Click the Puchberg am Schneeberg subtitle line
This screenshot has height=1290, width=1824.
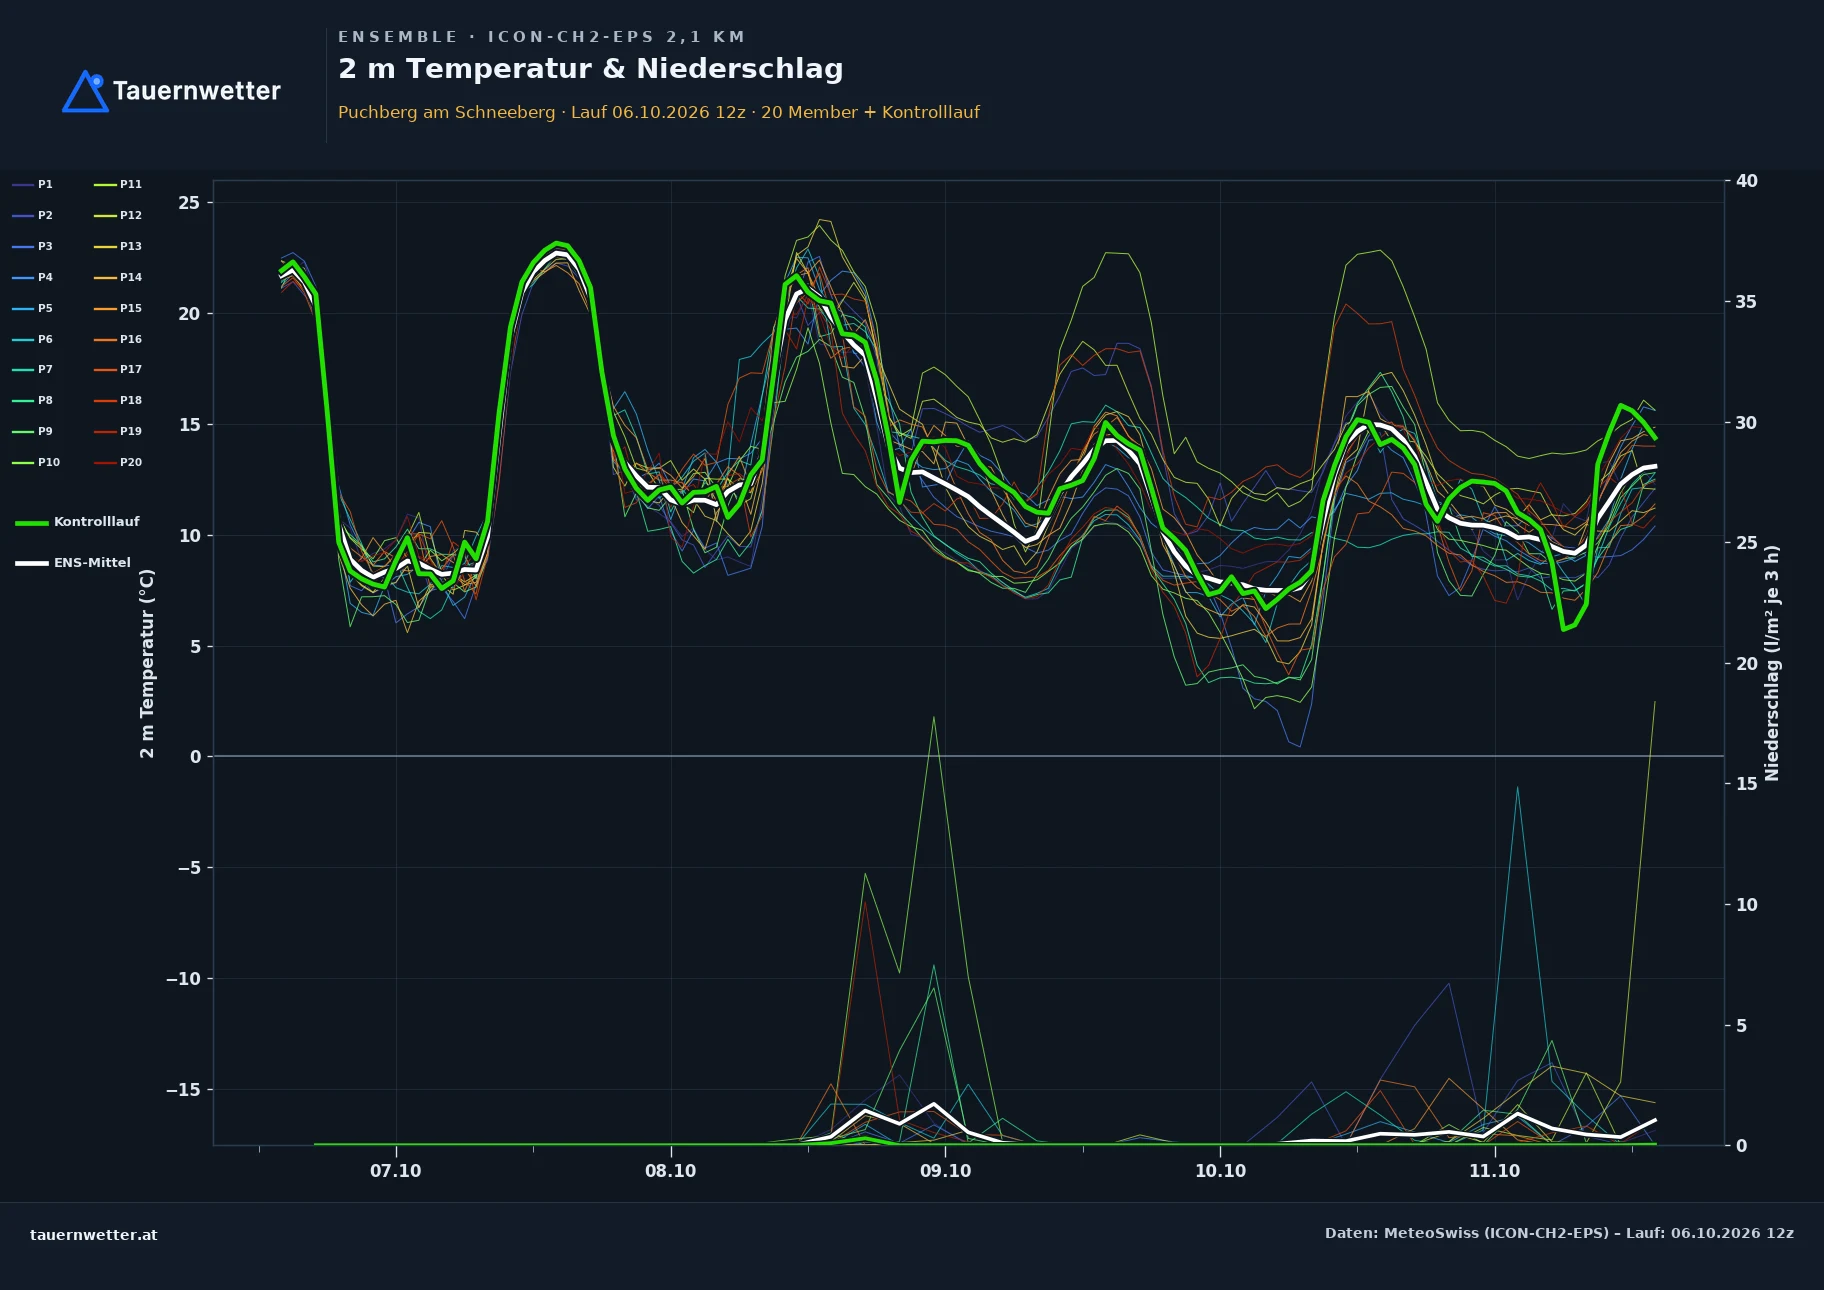tap(659, 112)
